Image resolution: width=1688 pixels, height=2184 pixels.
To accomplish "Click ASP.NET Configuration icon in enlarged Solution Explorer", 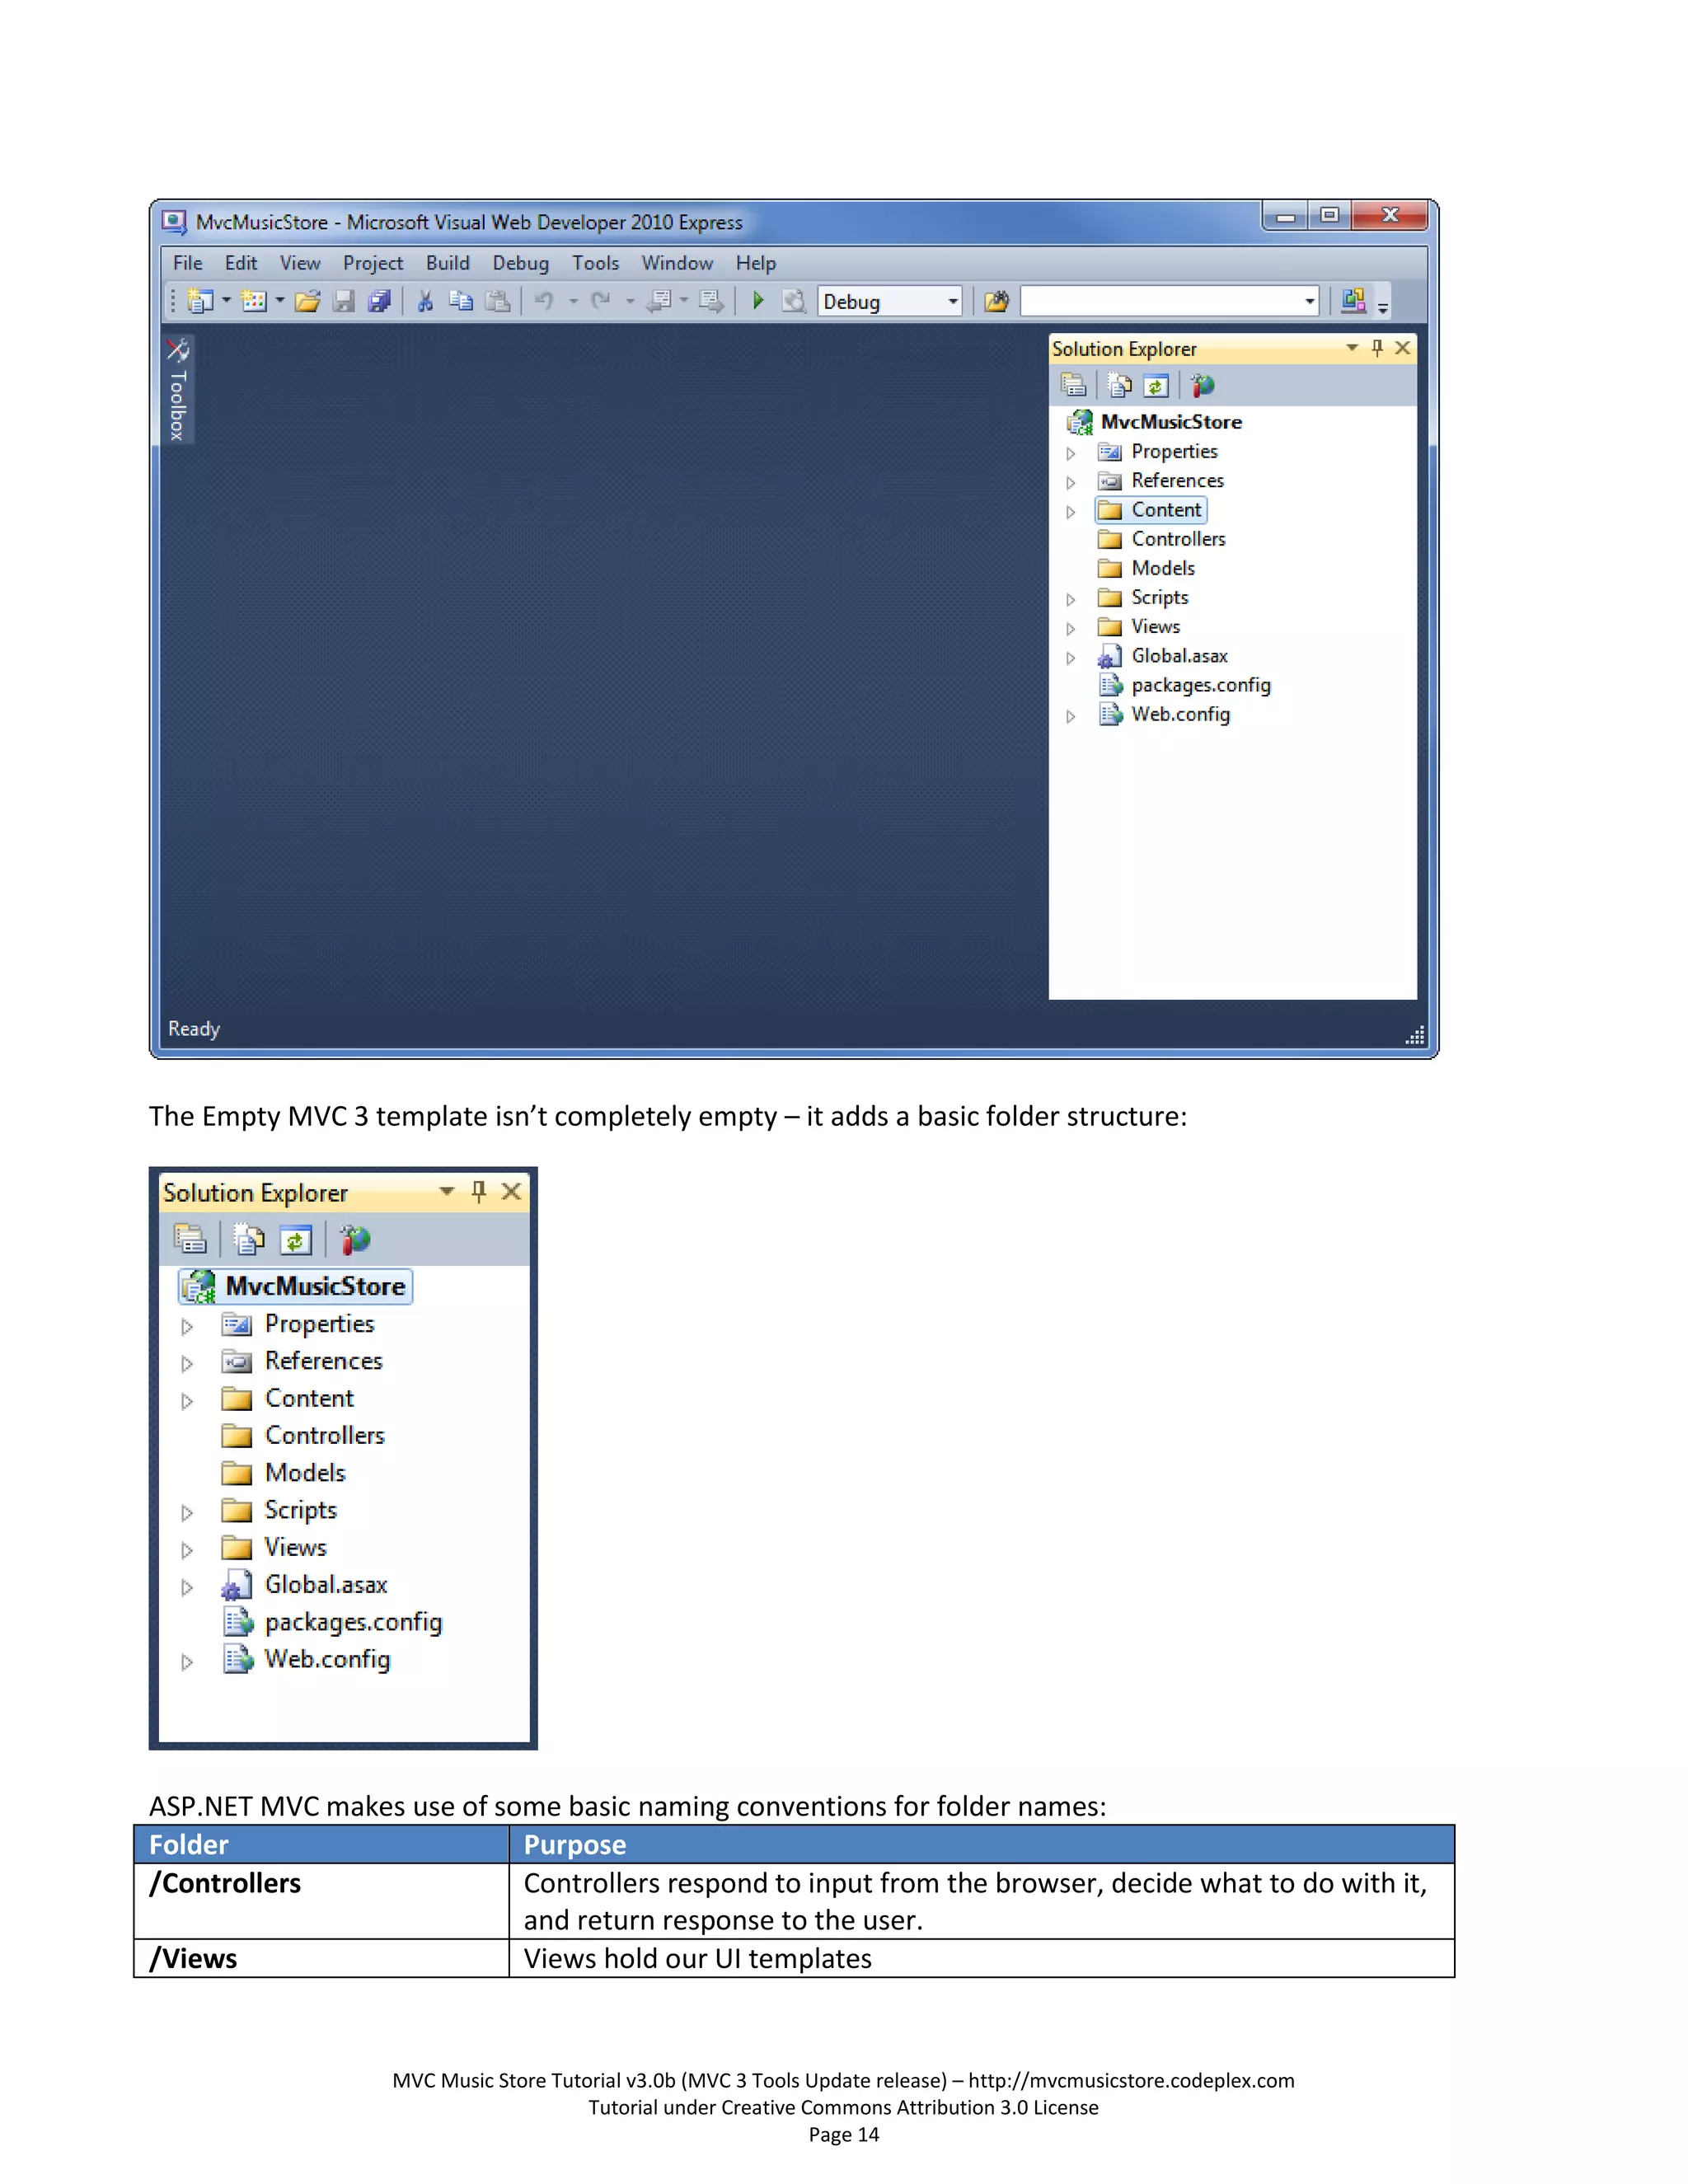I will pyautogui.click(x=354, y=1240).
